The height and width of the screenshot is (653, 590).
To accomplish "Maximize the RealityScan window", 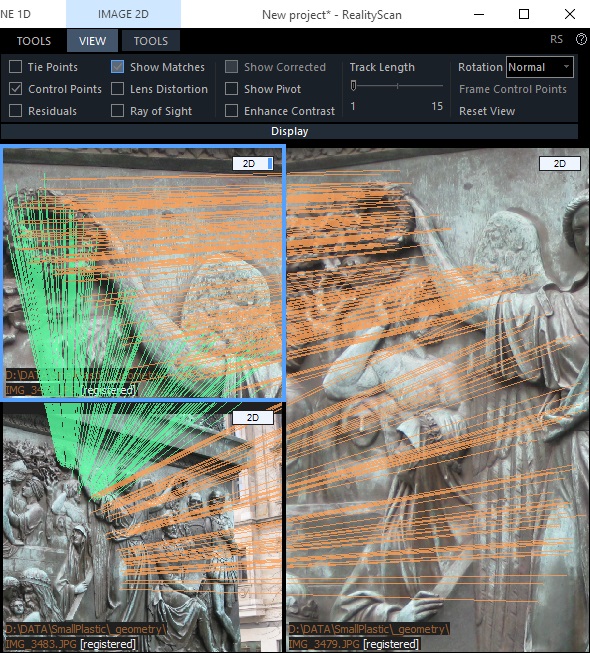I will tap(524, 14).
